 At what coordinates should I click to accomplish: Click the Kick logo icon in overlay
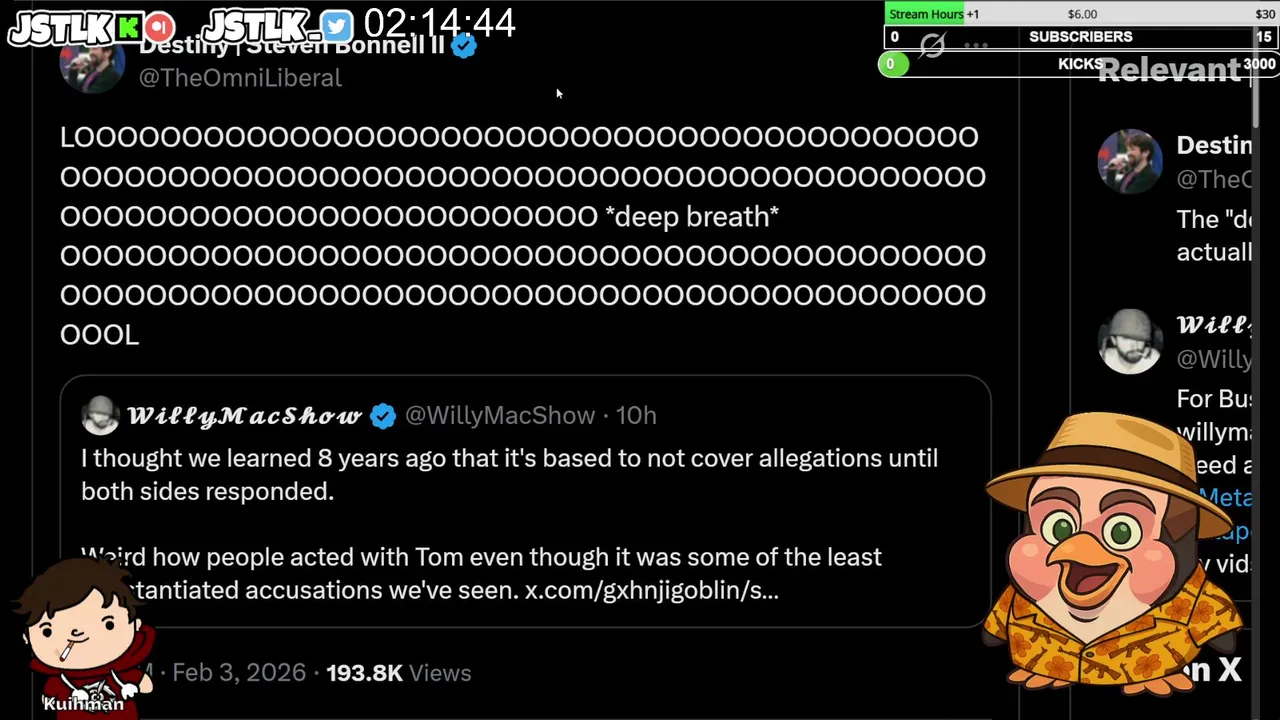tap(129, 27)
